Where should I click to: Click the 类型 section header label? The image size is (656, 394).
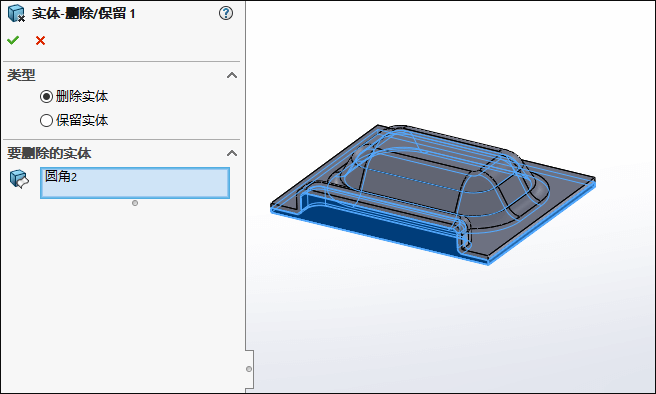[x=21, y=75]
